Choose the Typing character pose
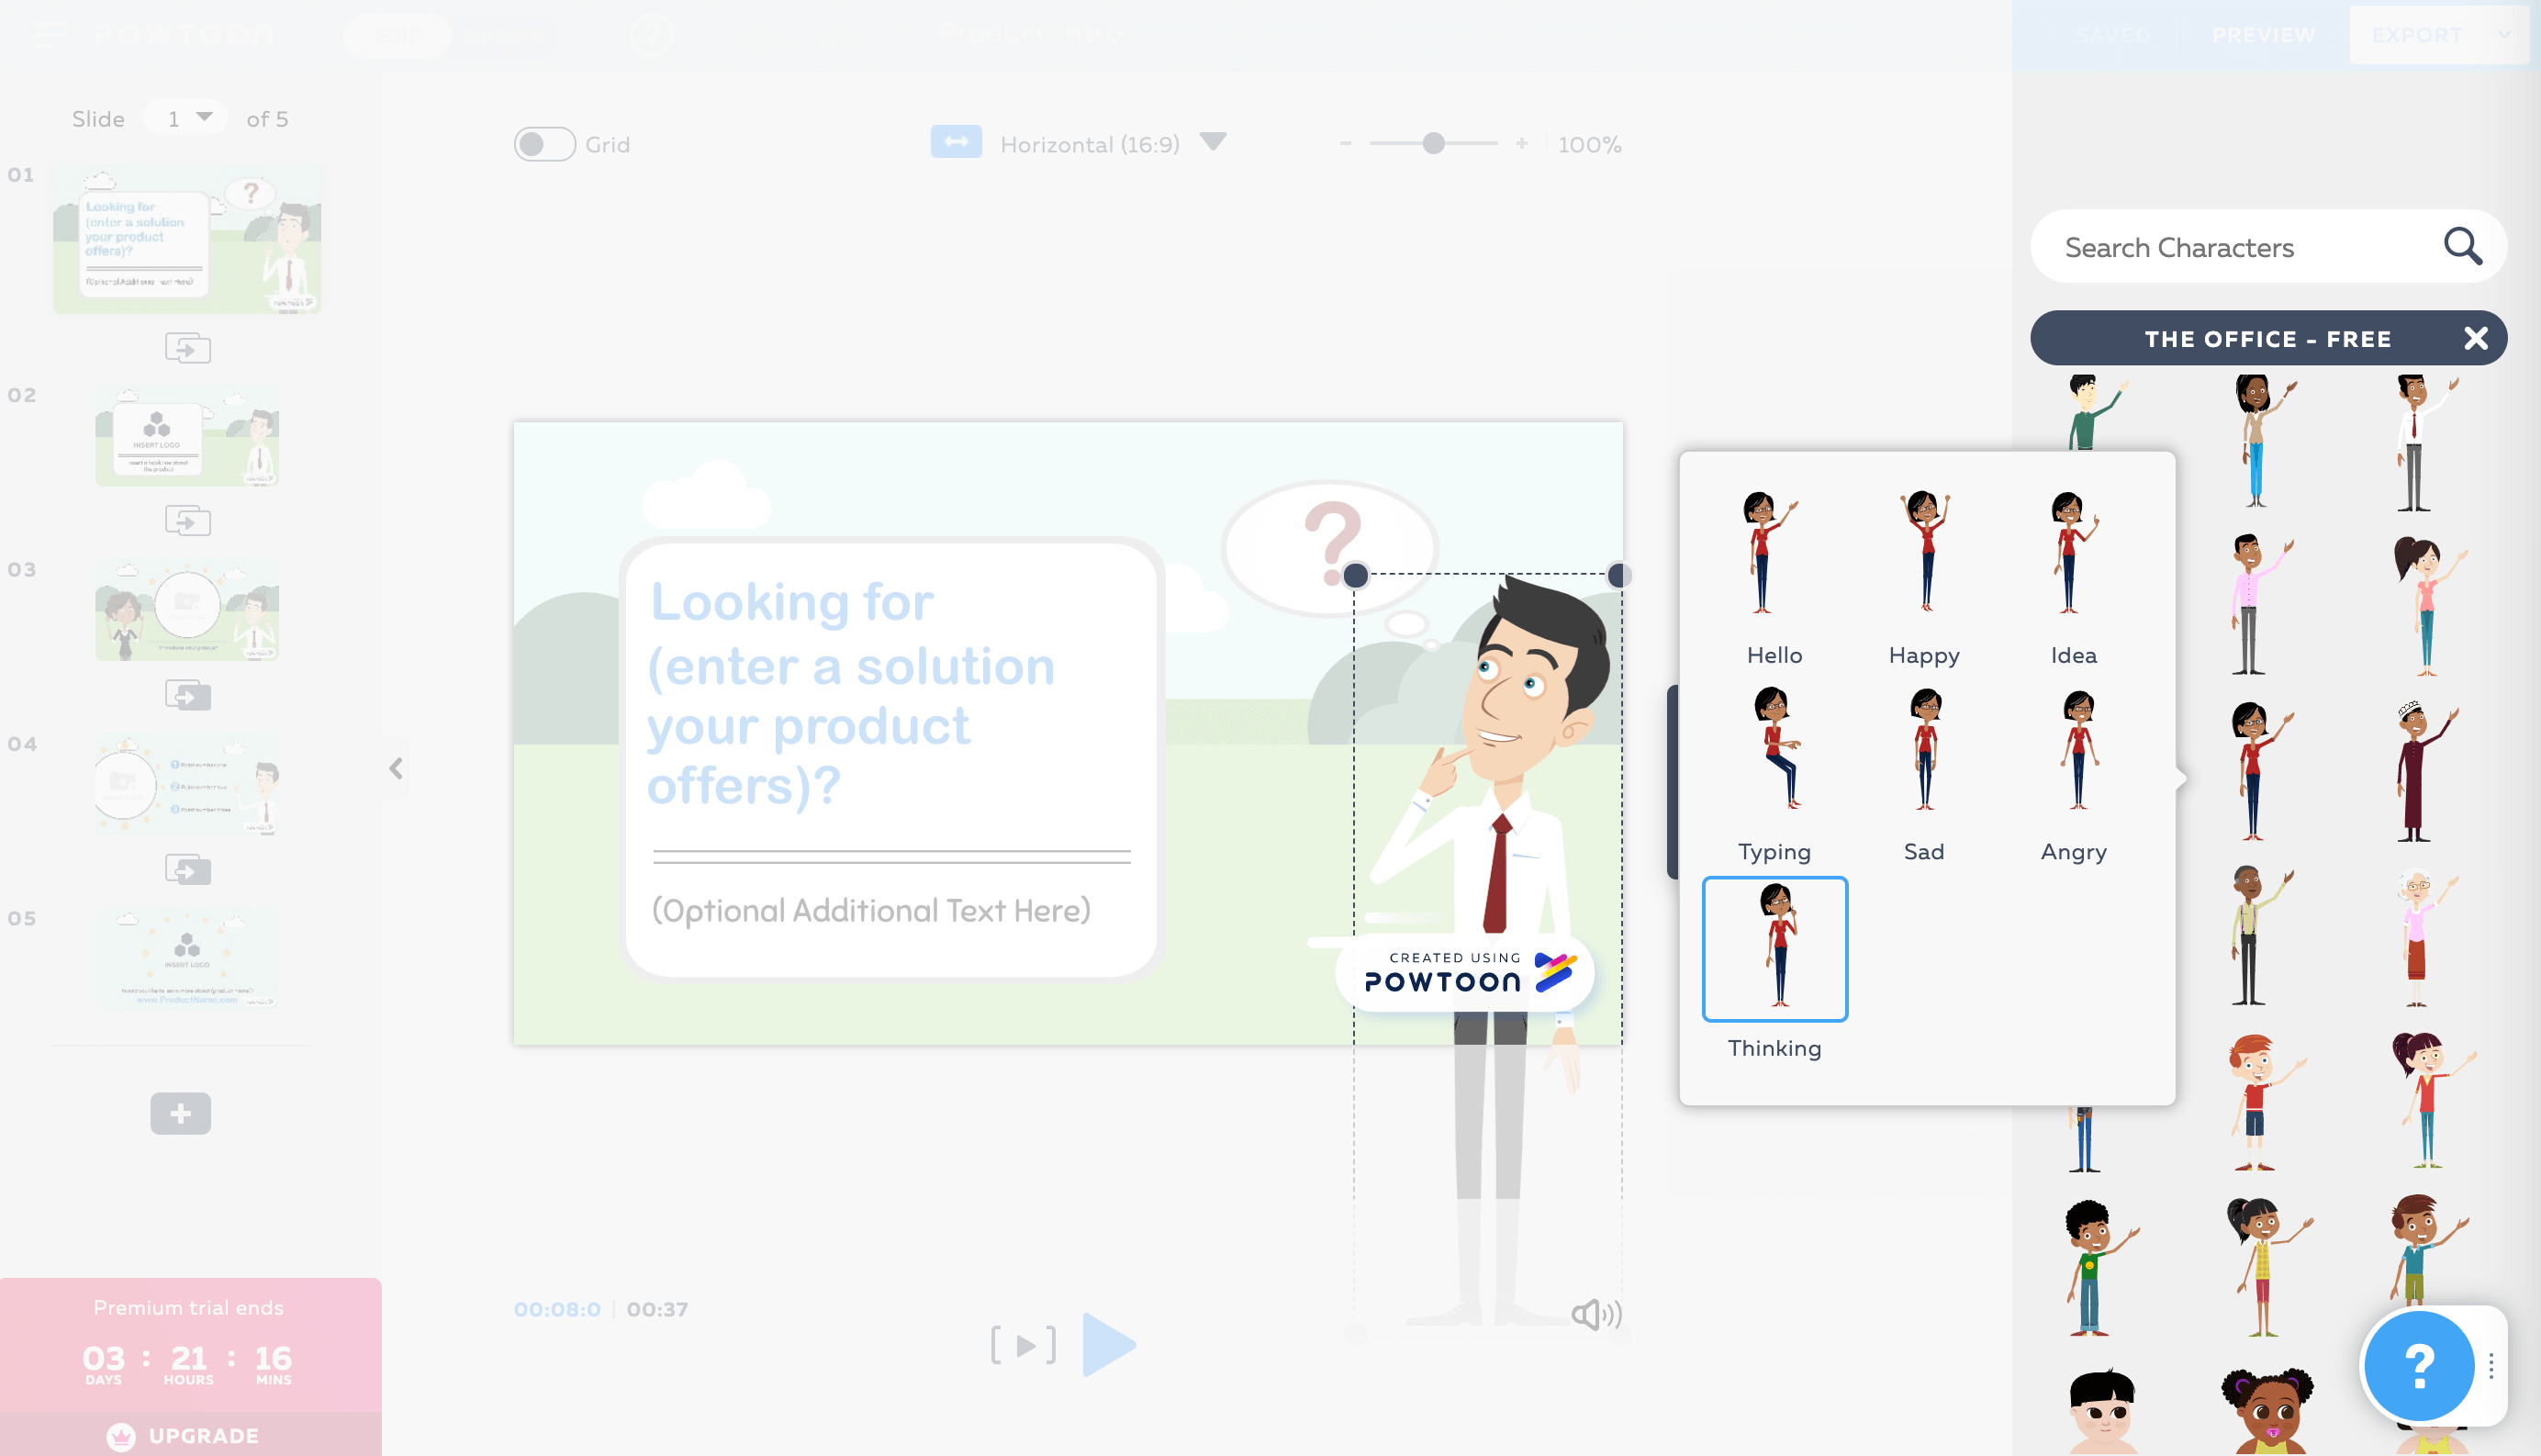 1774,752
